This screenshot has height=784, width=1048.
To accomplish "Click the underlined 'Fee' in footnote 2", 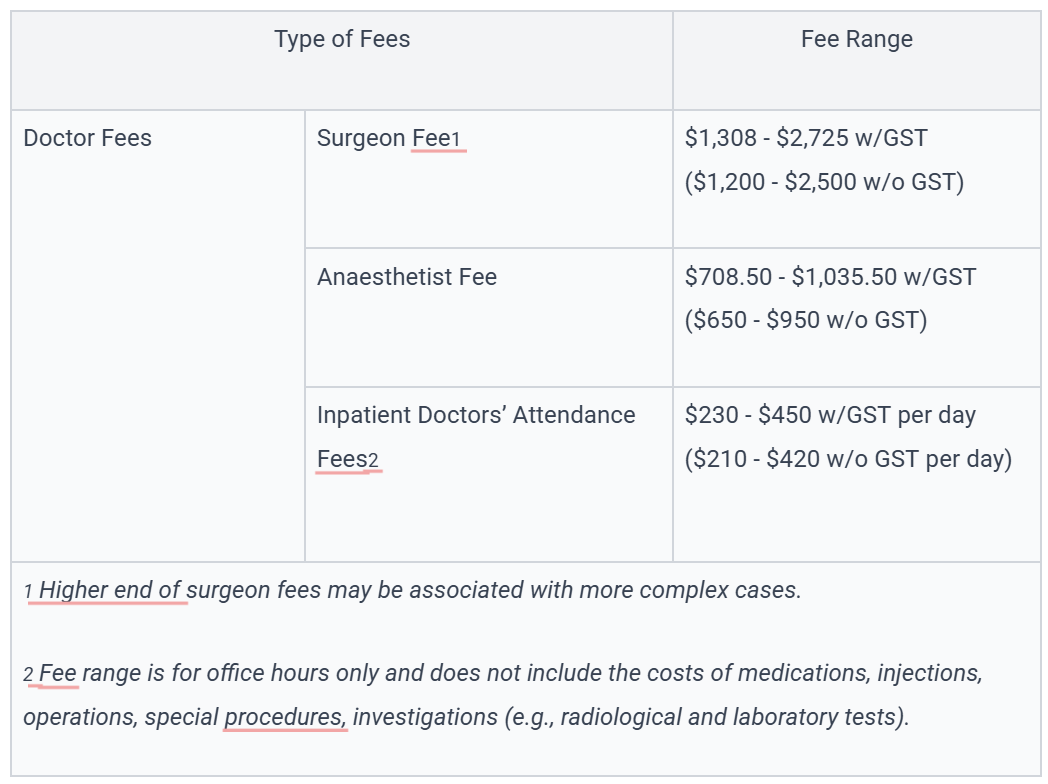I will (58, 673).
